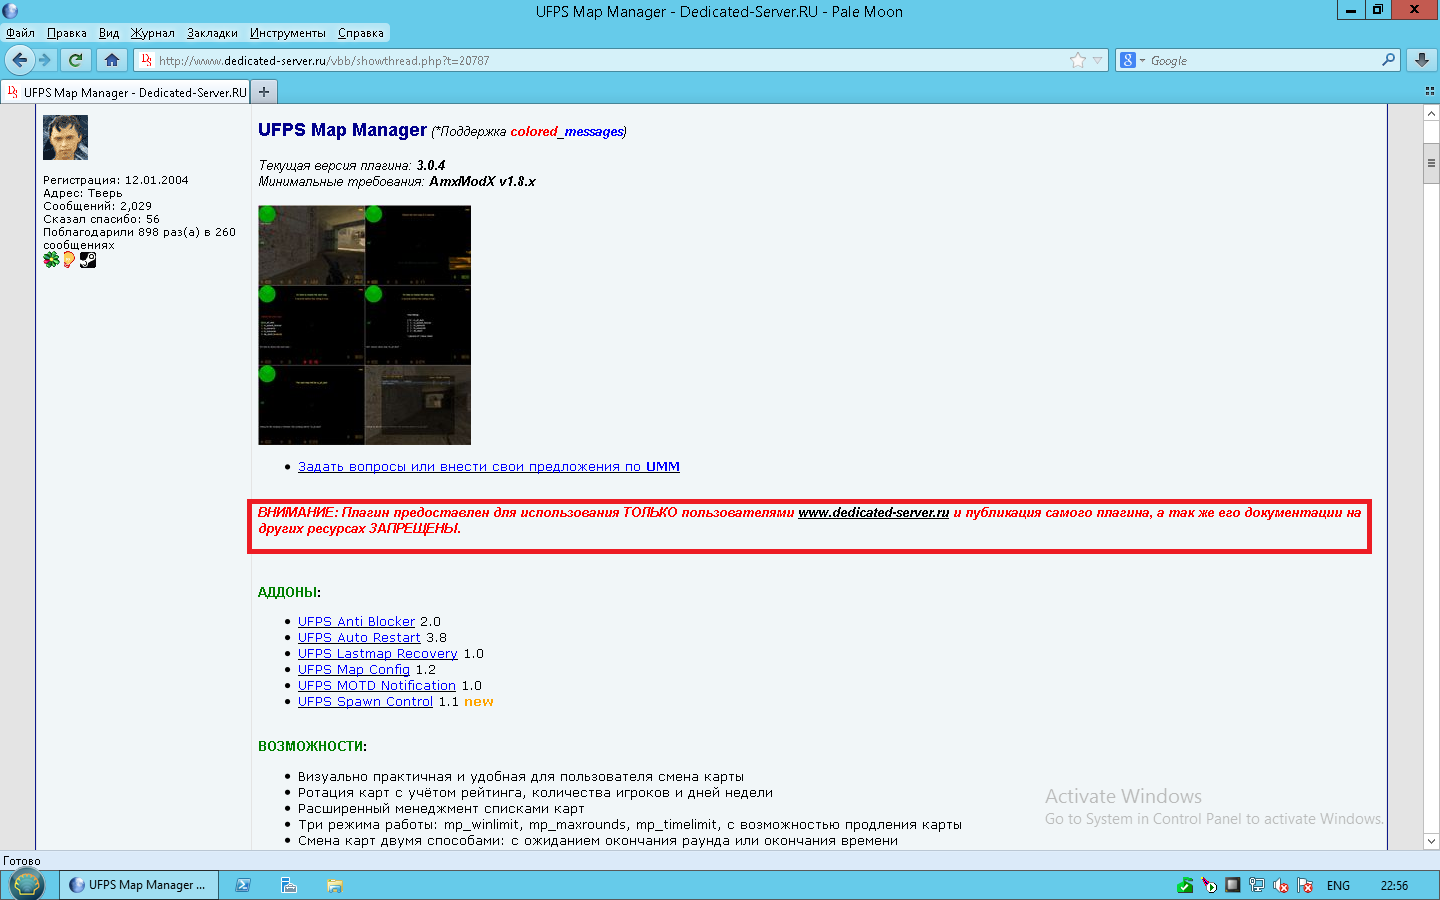Image resolution: width=1440 pixels, height=900 pixels.
Task: Click the tray icon with green play arrow
Action: pos(1209,885)
